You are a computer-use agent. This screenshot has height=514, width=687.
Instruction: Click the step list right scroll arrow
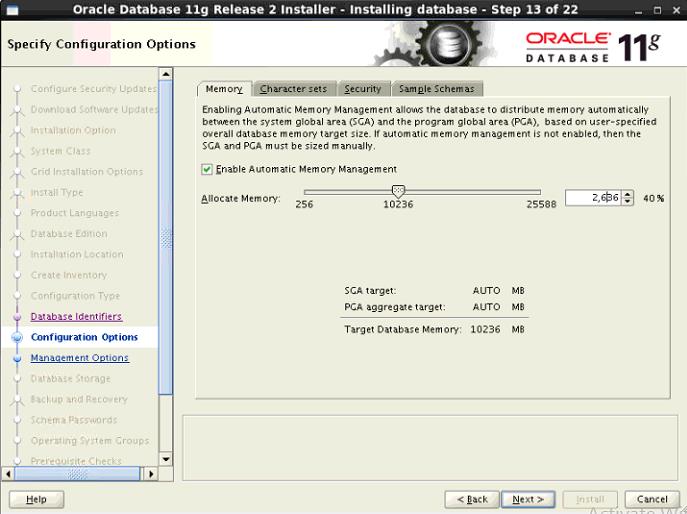pyautogui.click(x=151, y=474)
